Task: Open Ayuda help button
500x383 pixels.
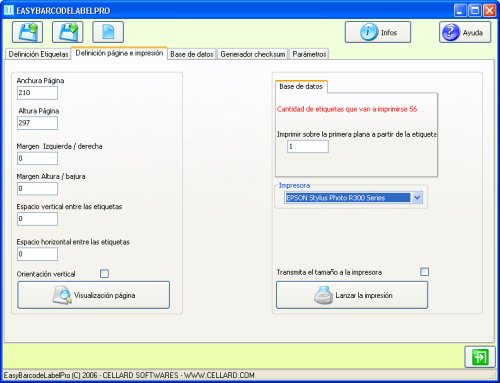Action: (465, 32)
